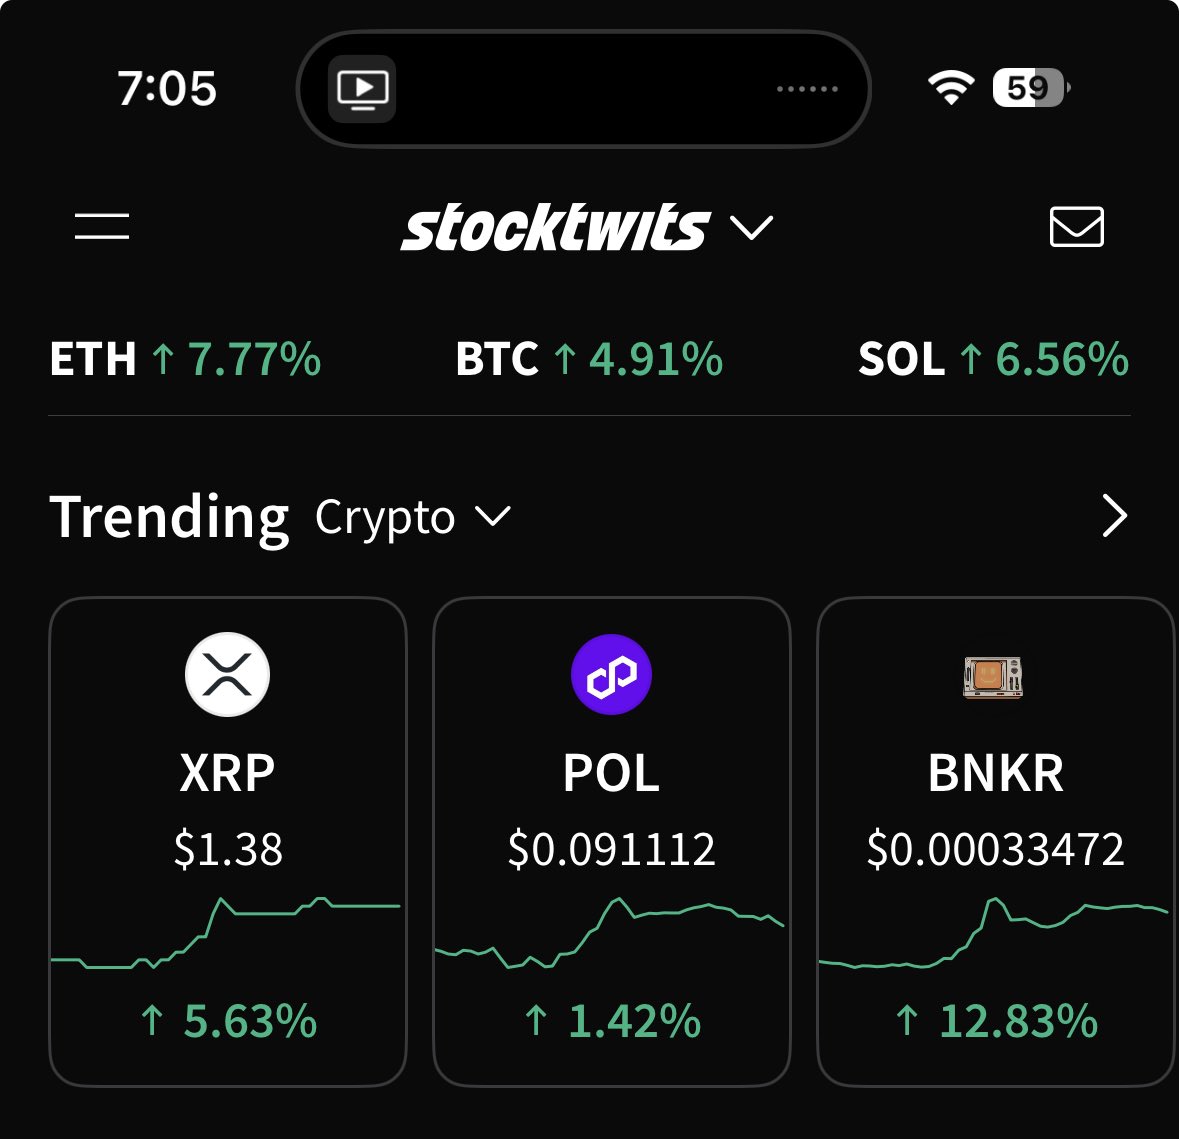The image size is (1179, 1139).
Task: Tap the BNKR 12.83% gain label
Action: pos(996,1021)
